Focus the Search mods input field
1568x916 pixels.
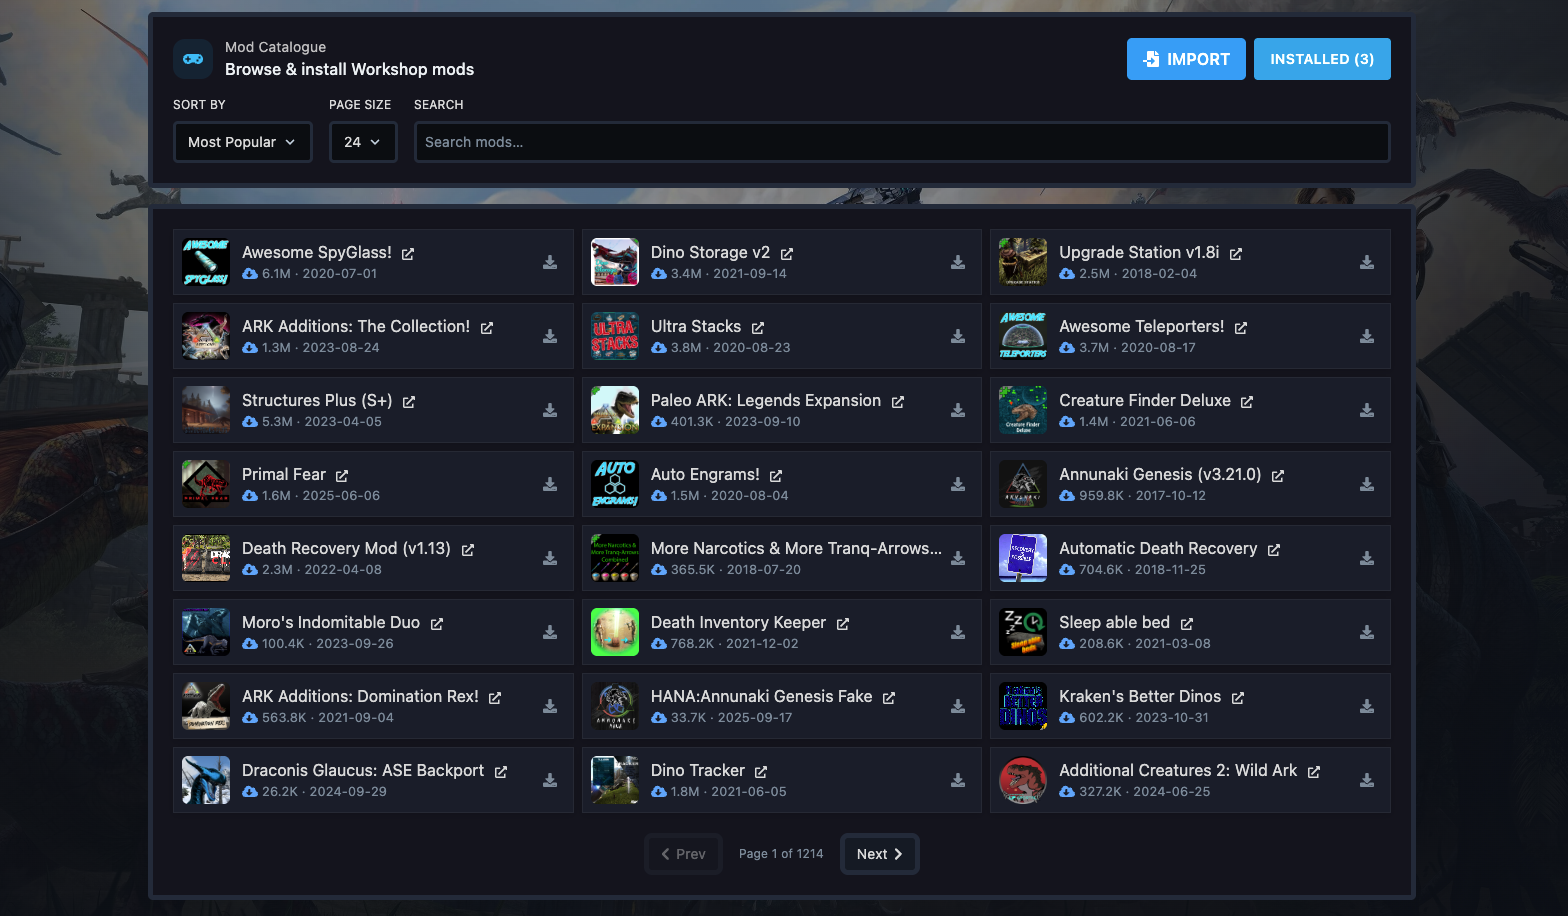pyautogui.click(x=902, y=142)
